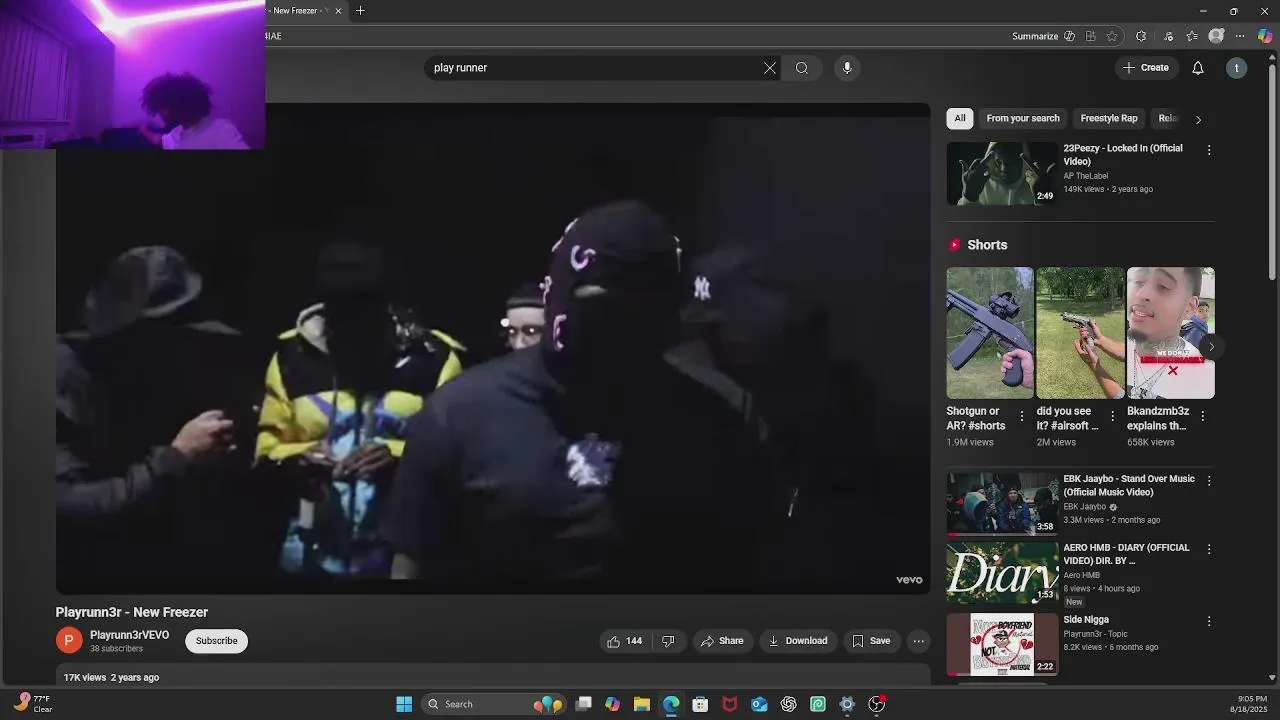Open EBK Jaaybo channel link
The width and height of the screenshot is (1280, 720).
tap(1085, 507)
